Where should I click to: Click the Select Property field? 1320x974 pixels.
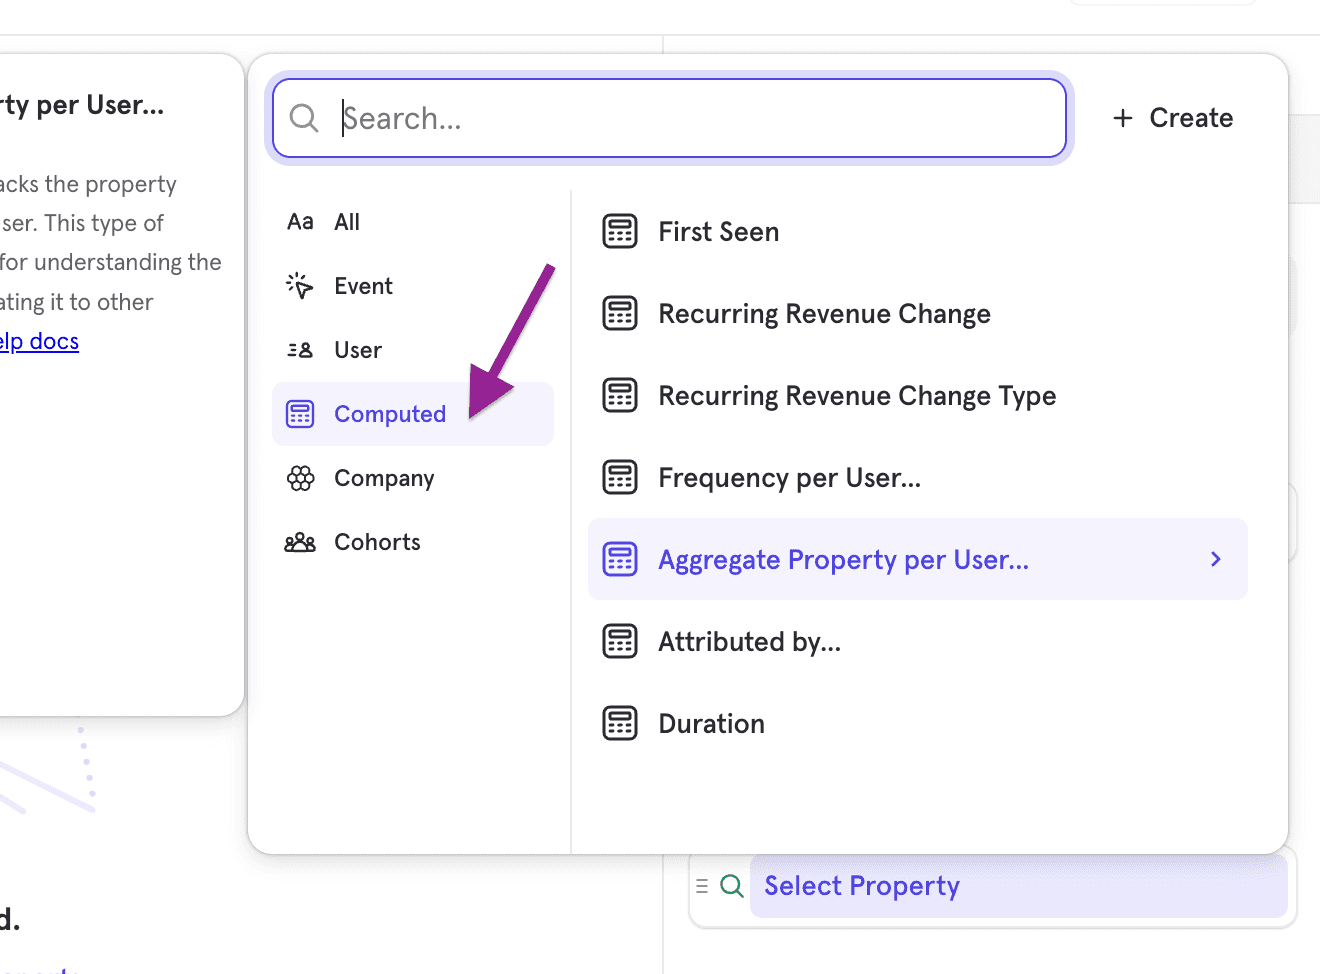point(1018,886)
